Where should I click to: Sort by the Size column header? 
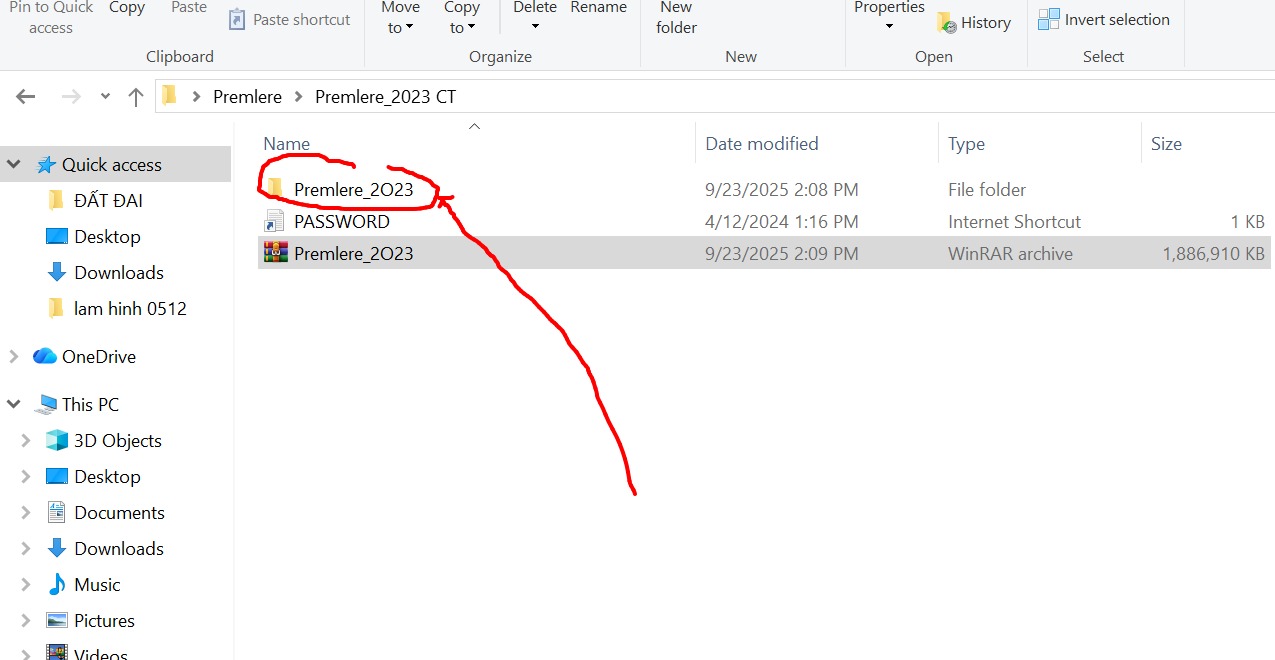tap(1166, 144)
